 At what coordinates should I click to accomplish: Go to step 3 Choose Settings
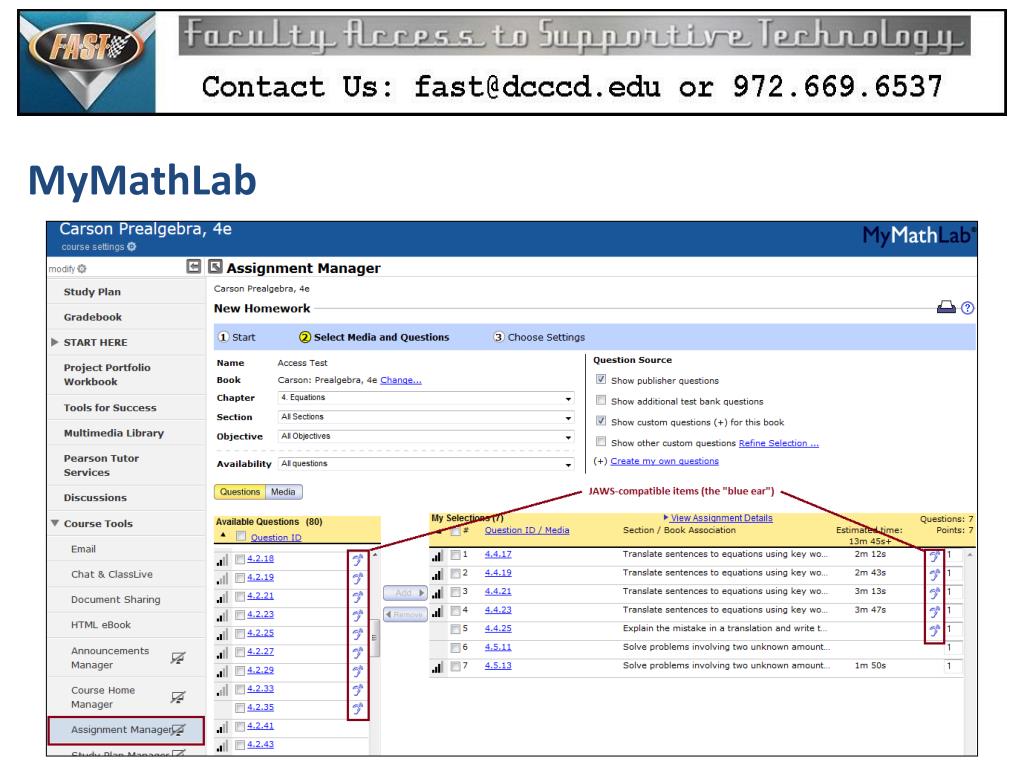click(539, 337)
